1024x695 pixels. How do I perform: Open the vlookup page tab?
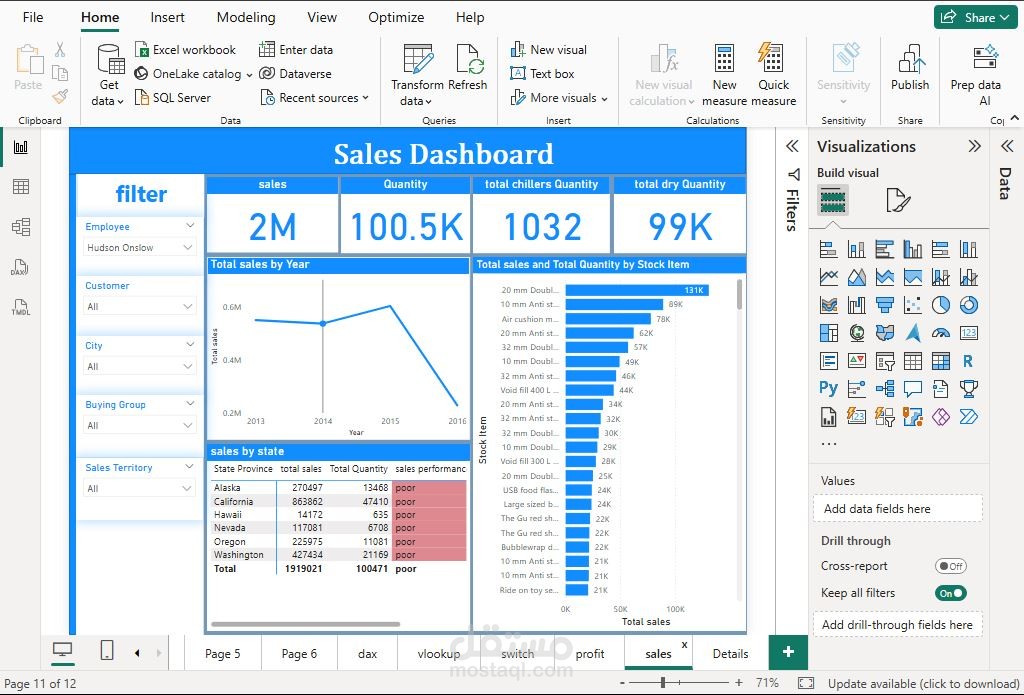[439, 654]
